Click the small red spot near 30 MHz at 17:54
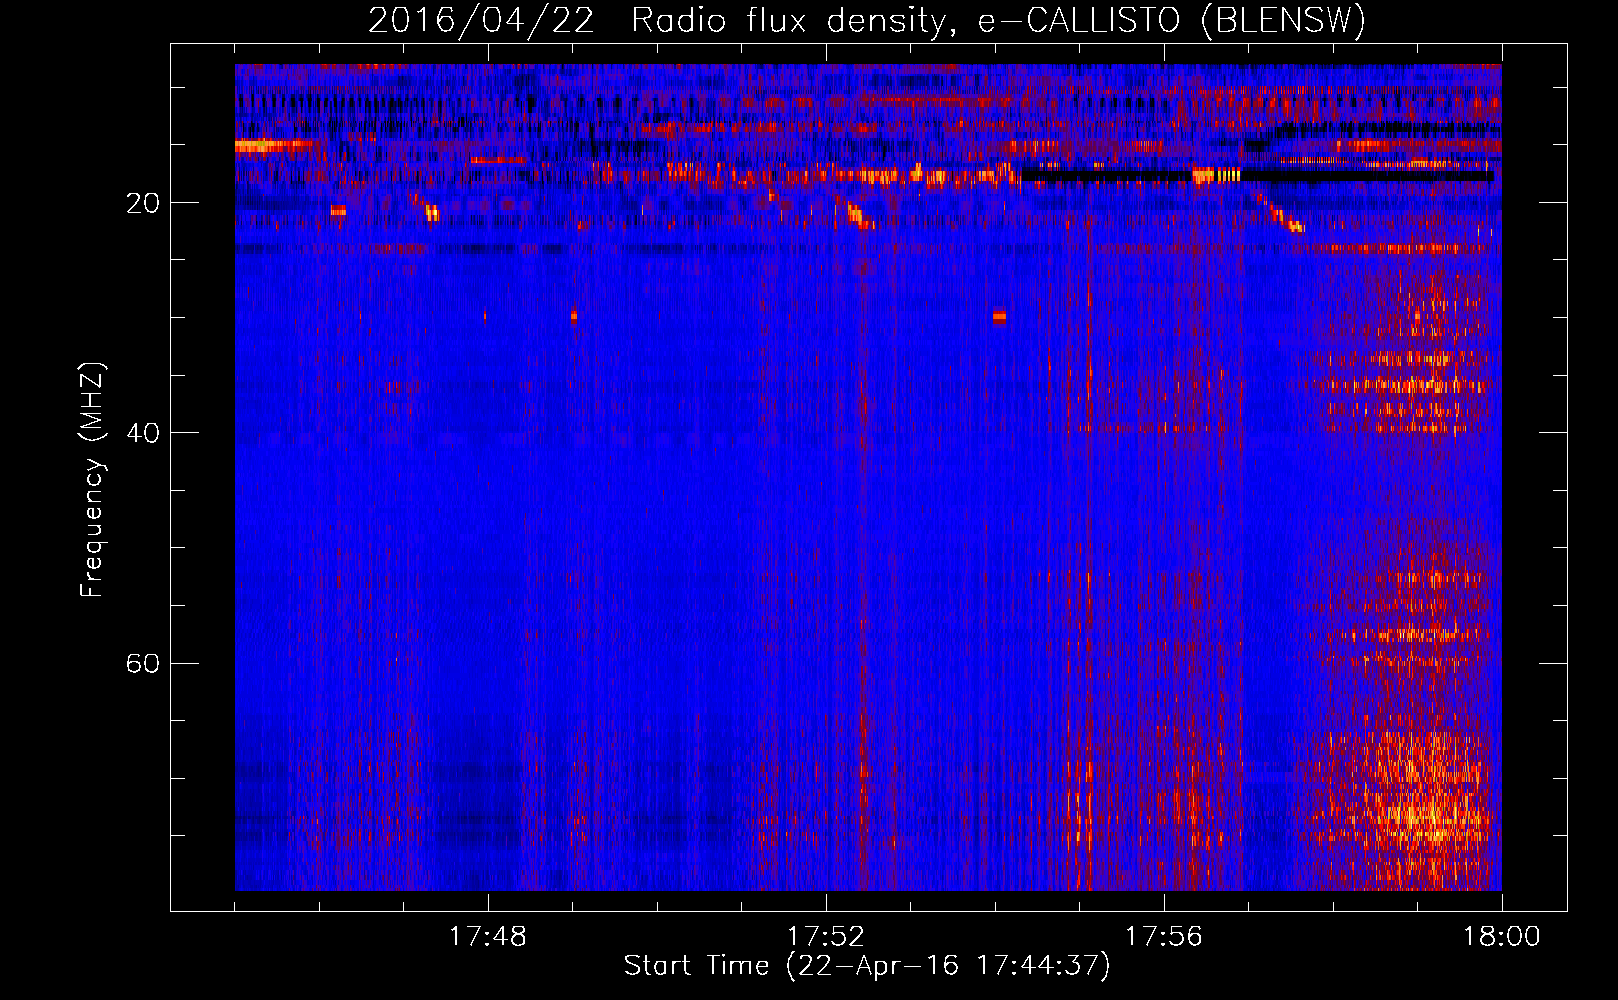 coord(999,317)
